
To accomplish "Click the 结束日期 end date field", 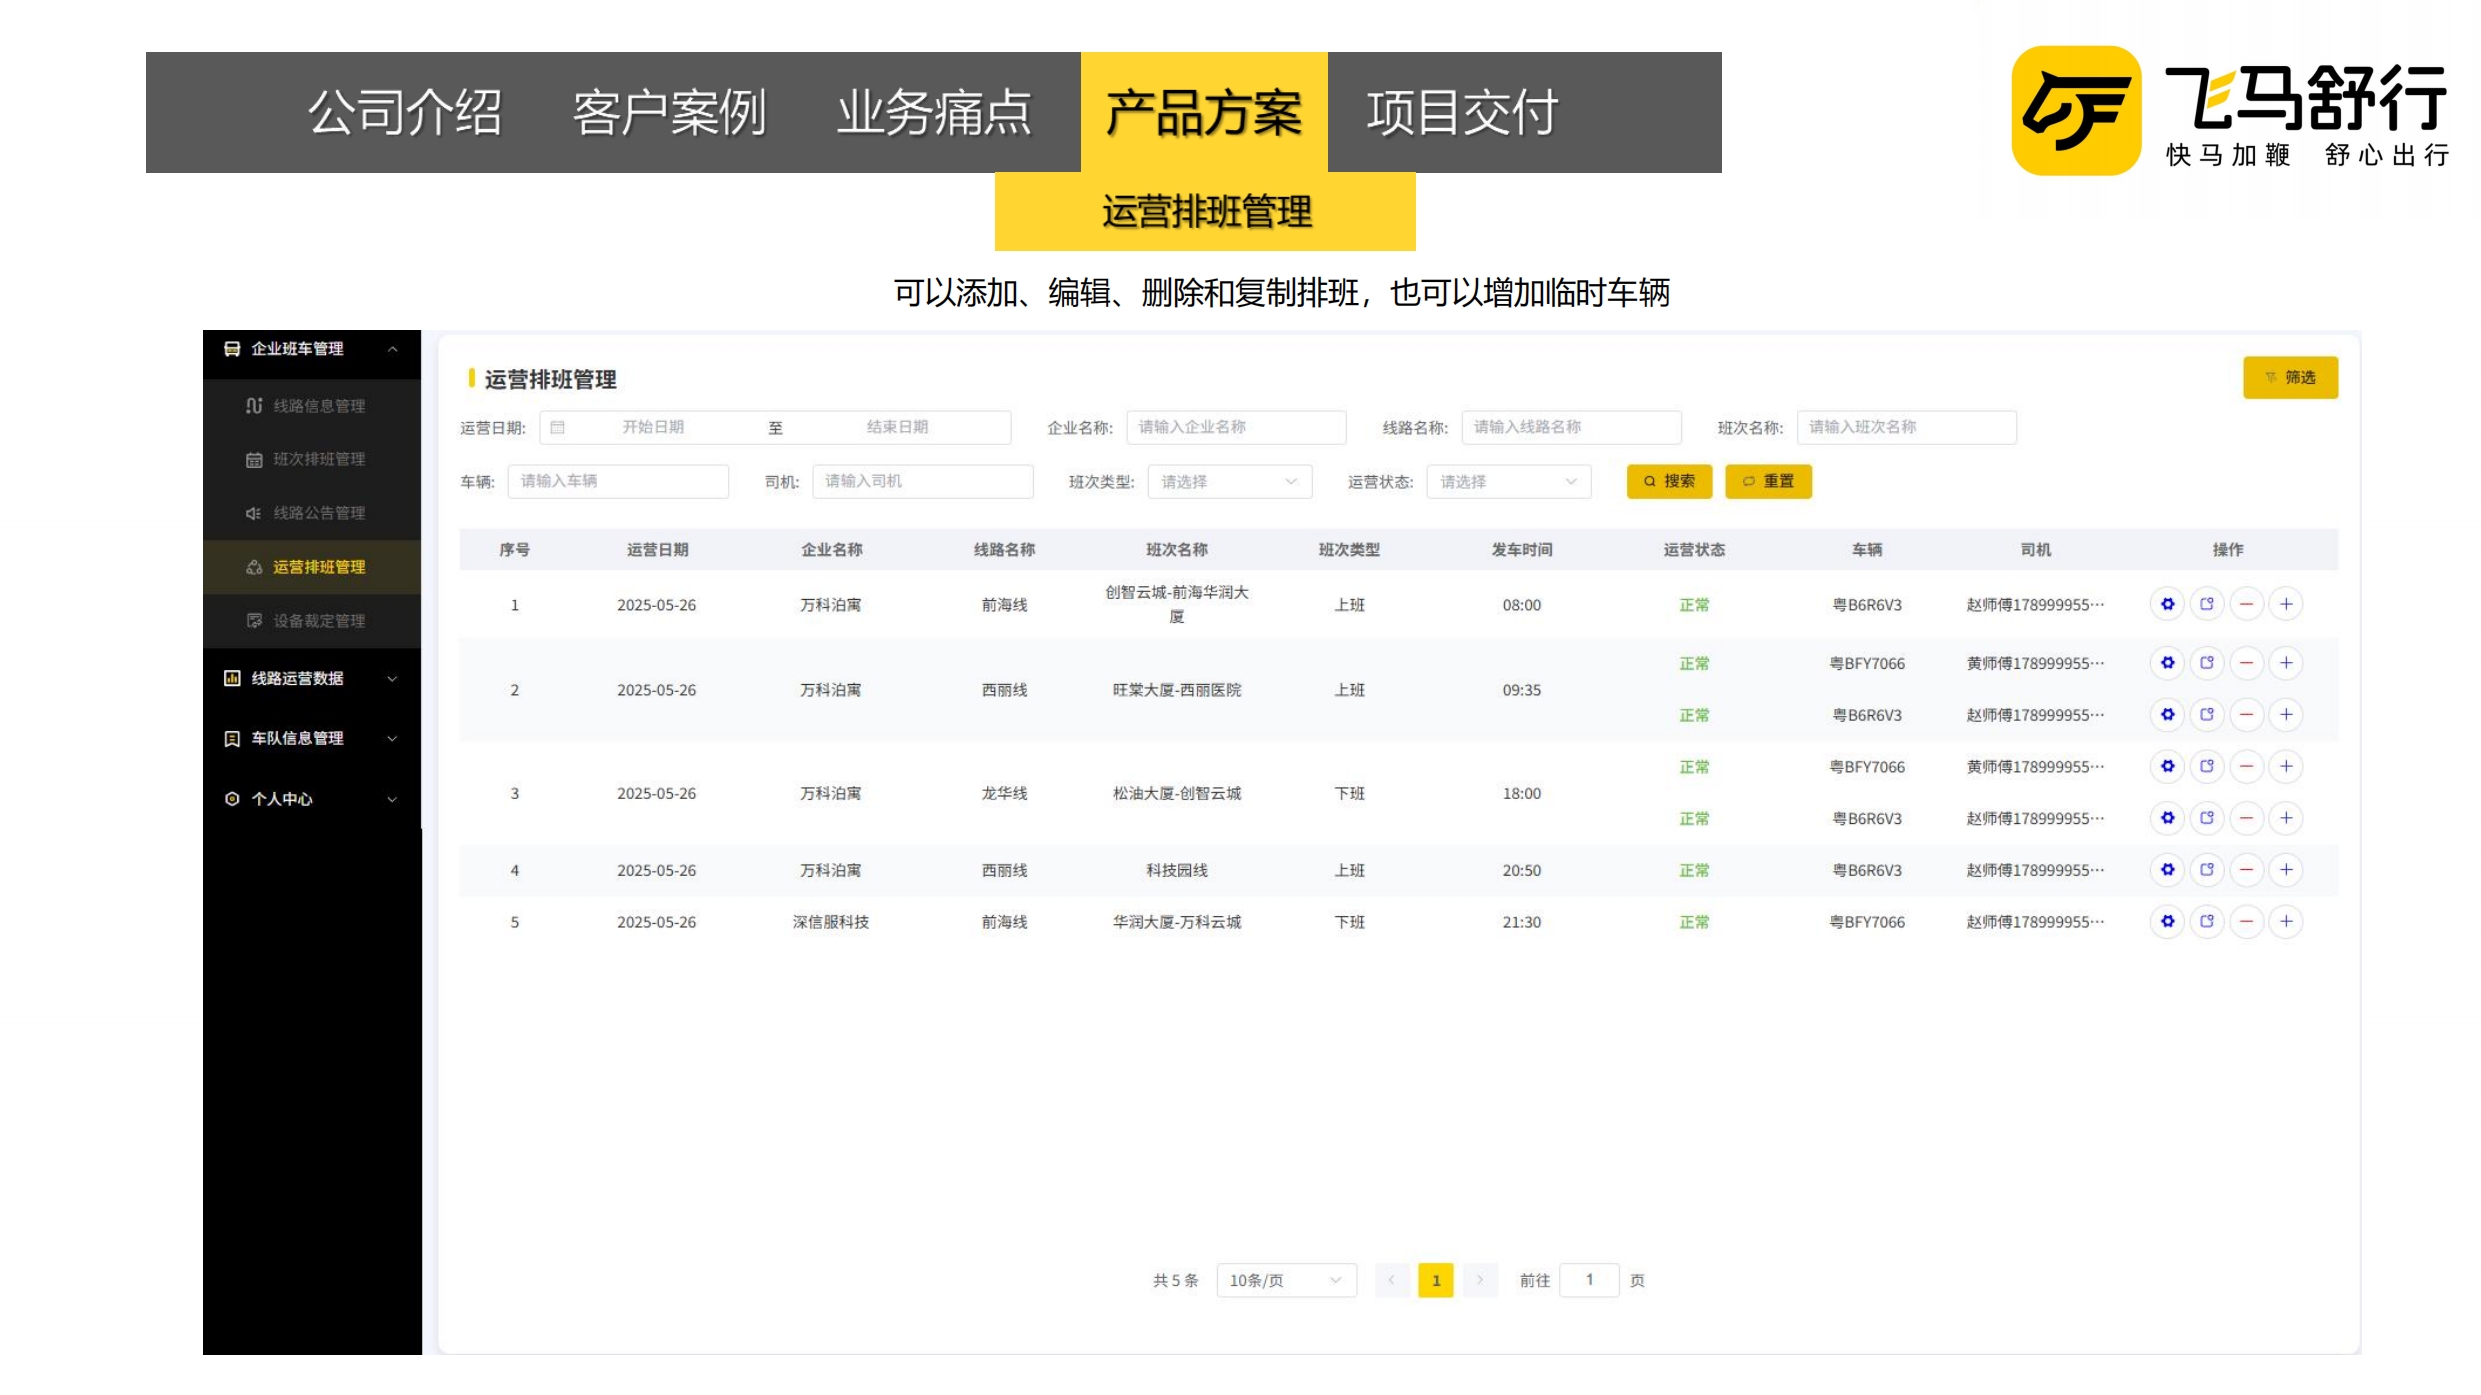I will click(x=897, y=427).
